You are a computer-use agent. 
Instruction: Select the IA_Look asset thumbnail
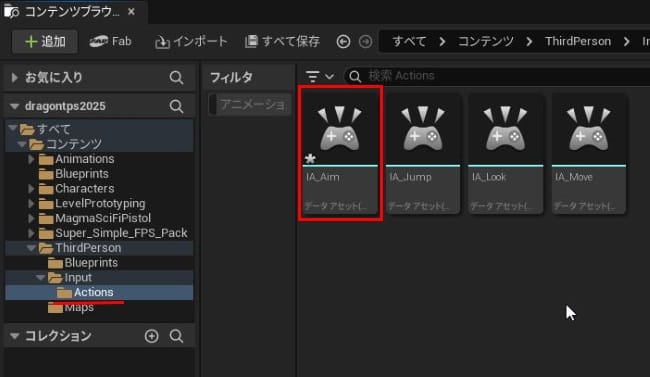click(x=506, y=129)
